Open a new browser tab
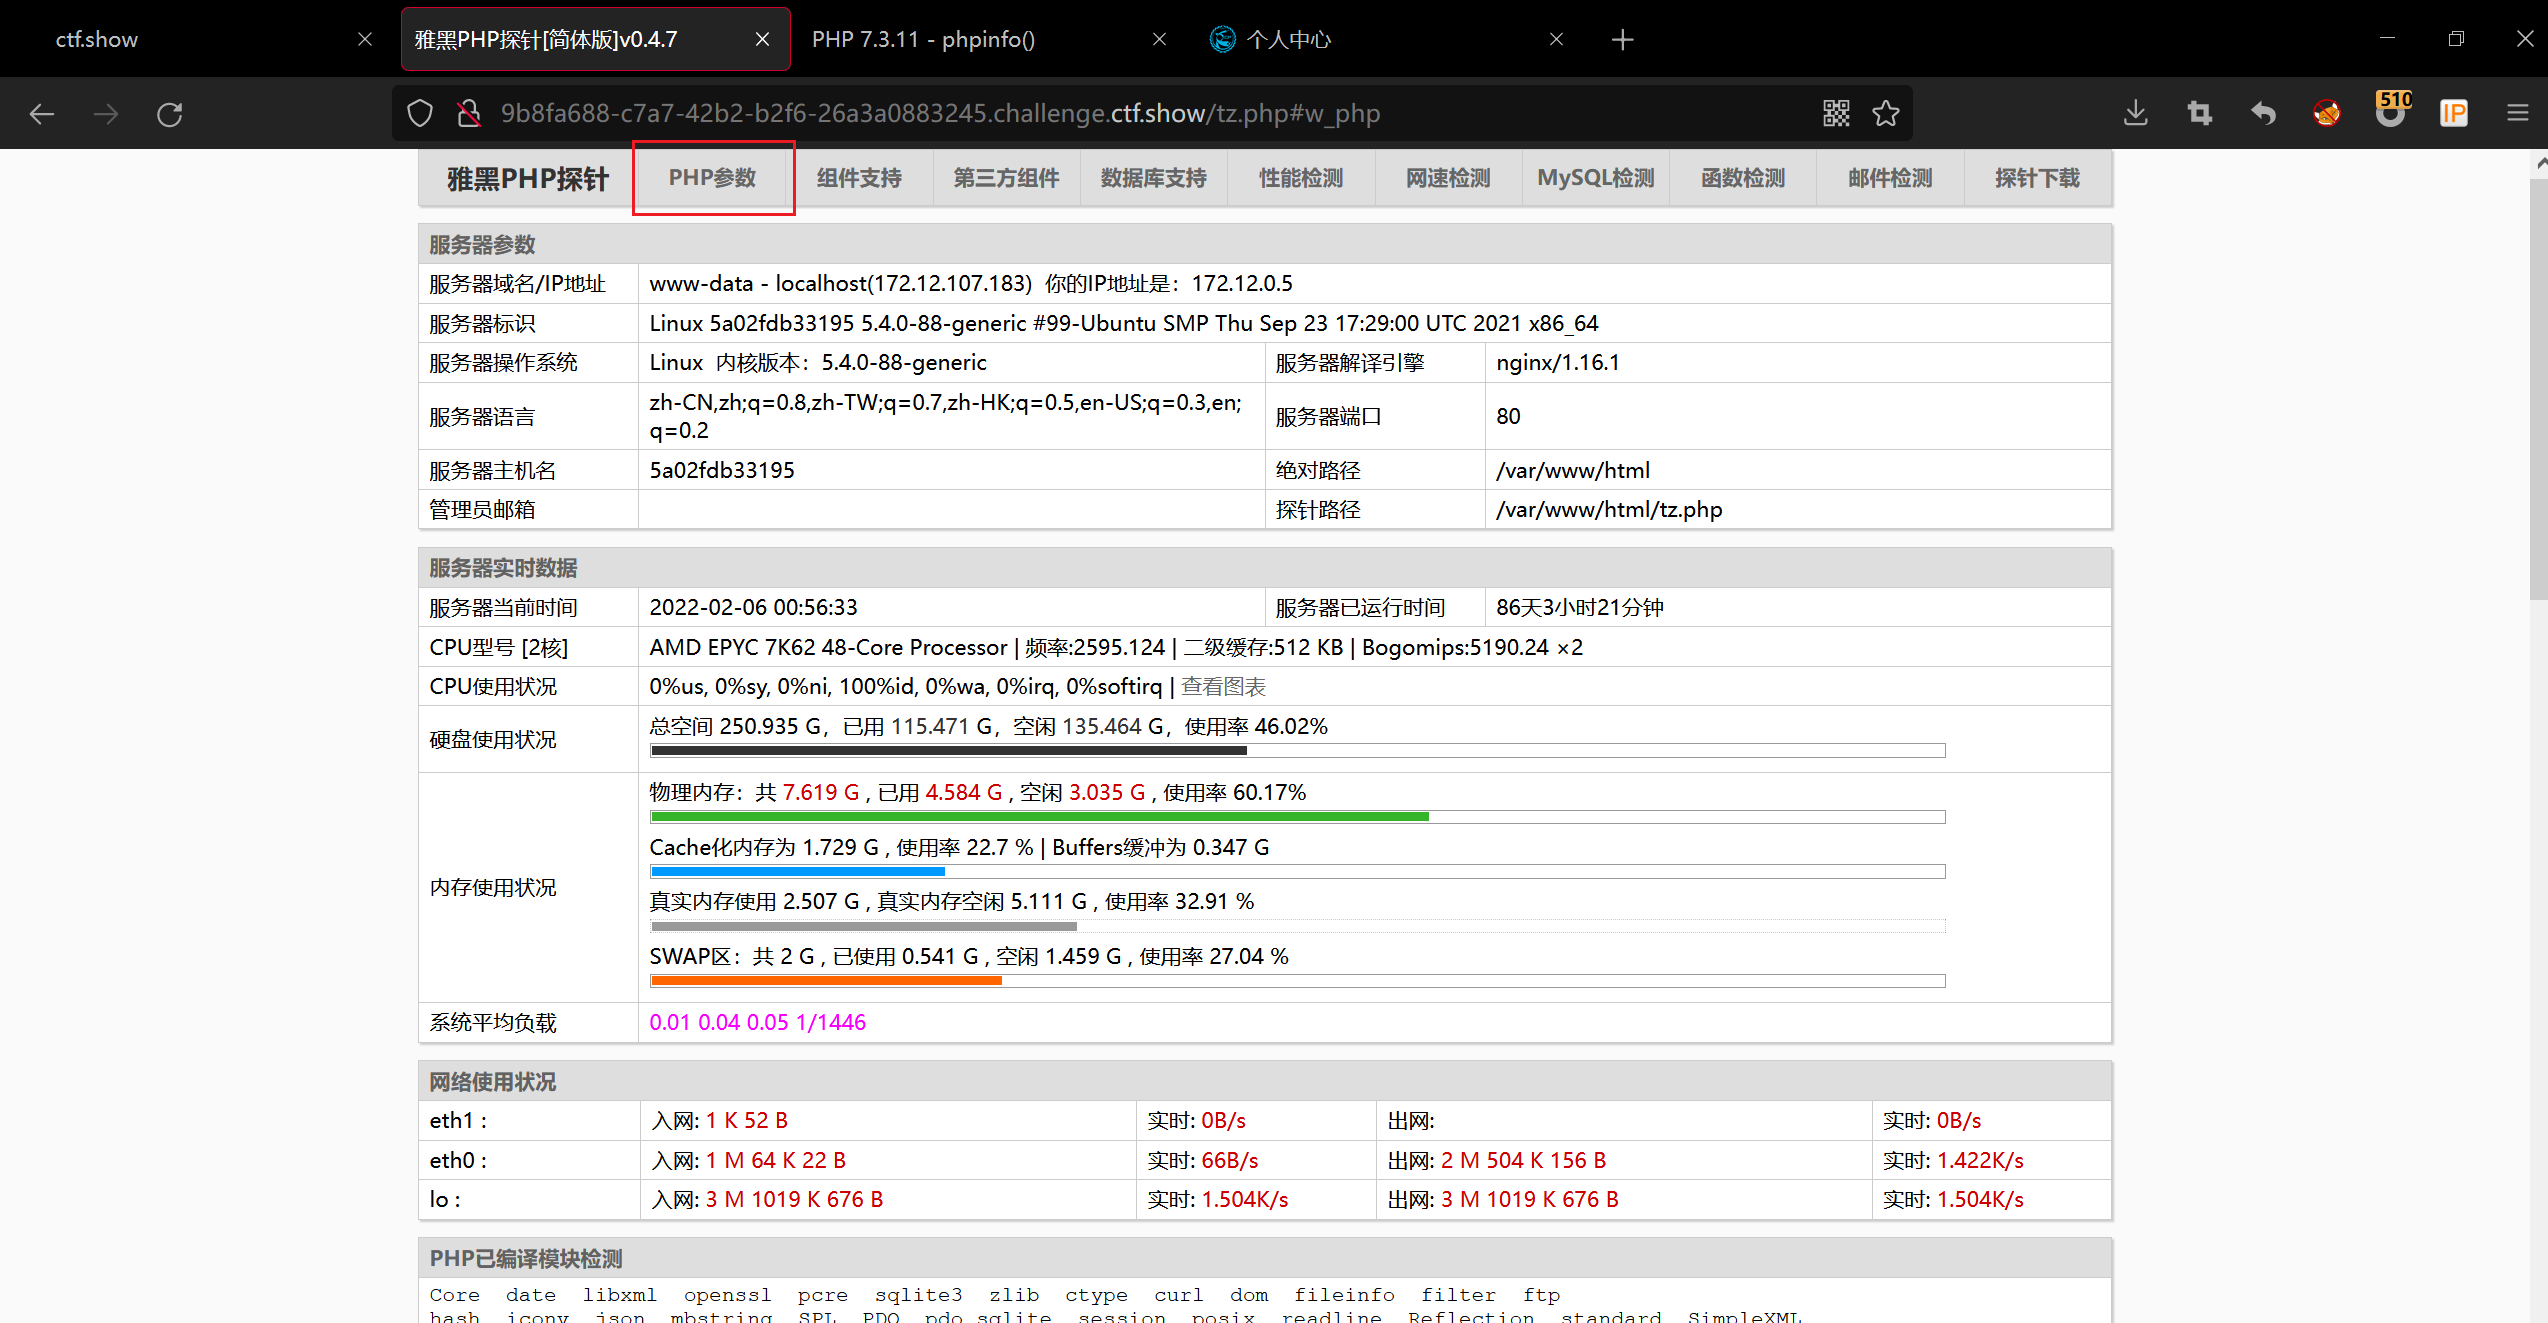Viewport: 2548px width, 1323px height. pos(1623,40)
